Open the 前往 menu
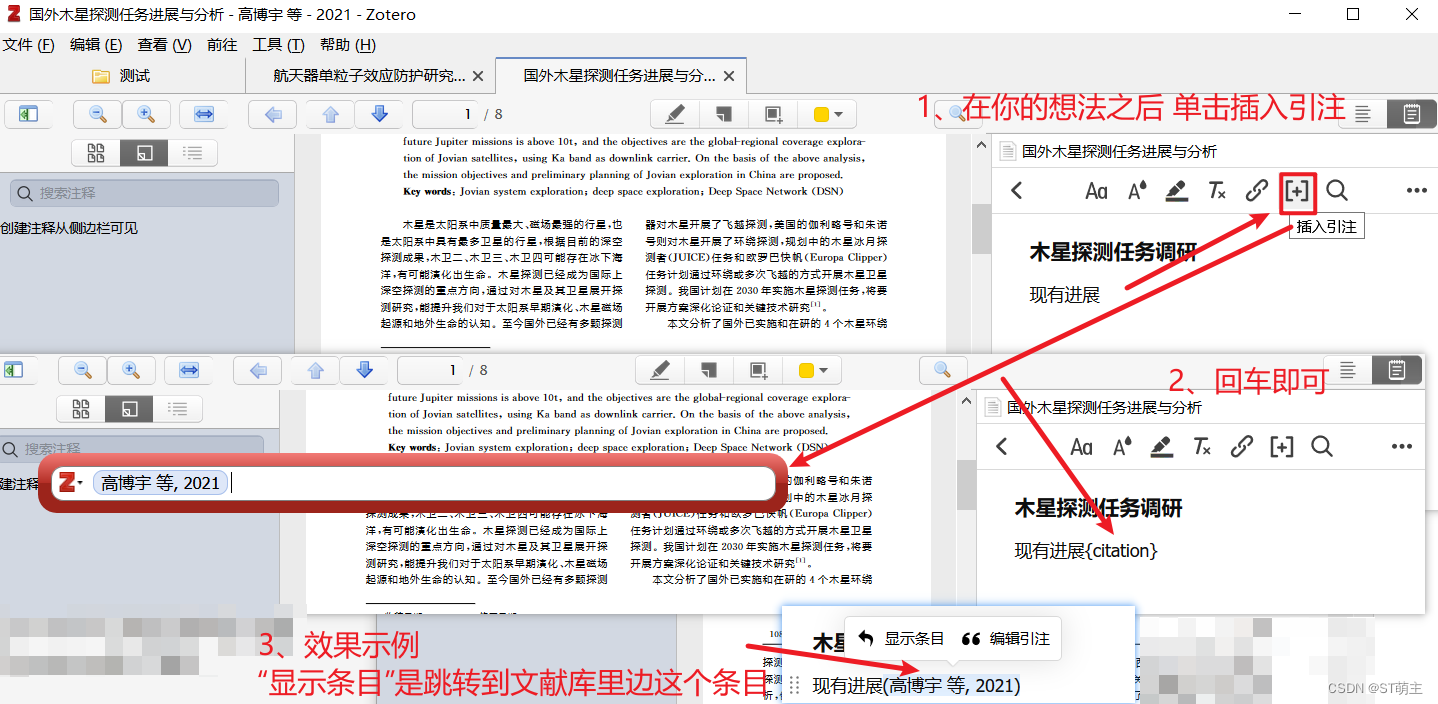Screen dimensions: 1438x704 tap(222, 45)
